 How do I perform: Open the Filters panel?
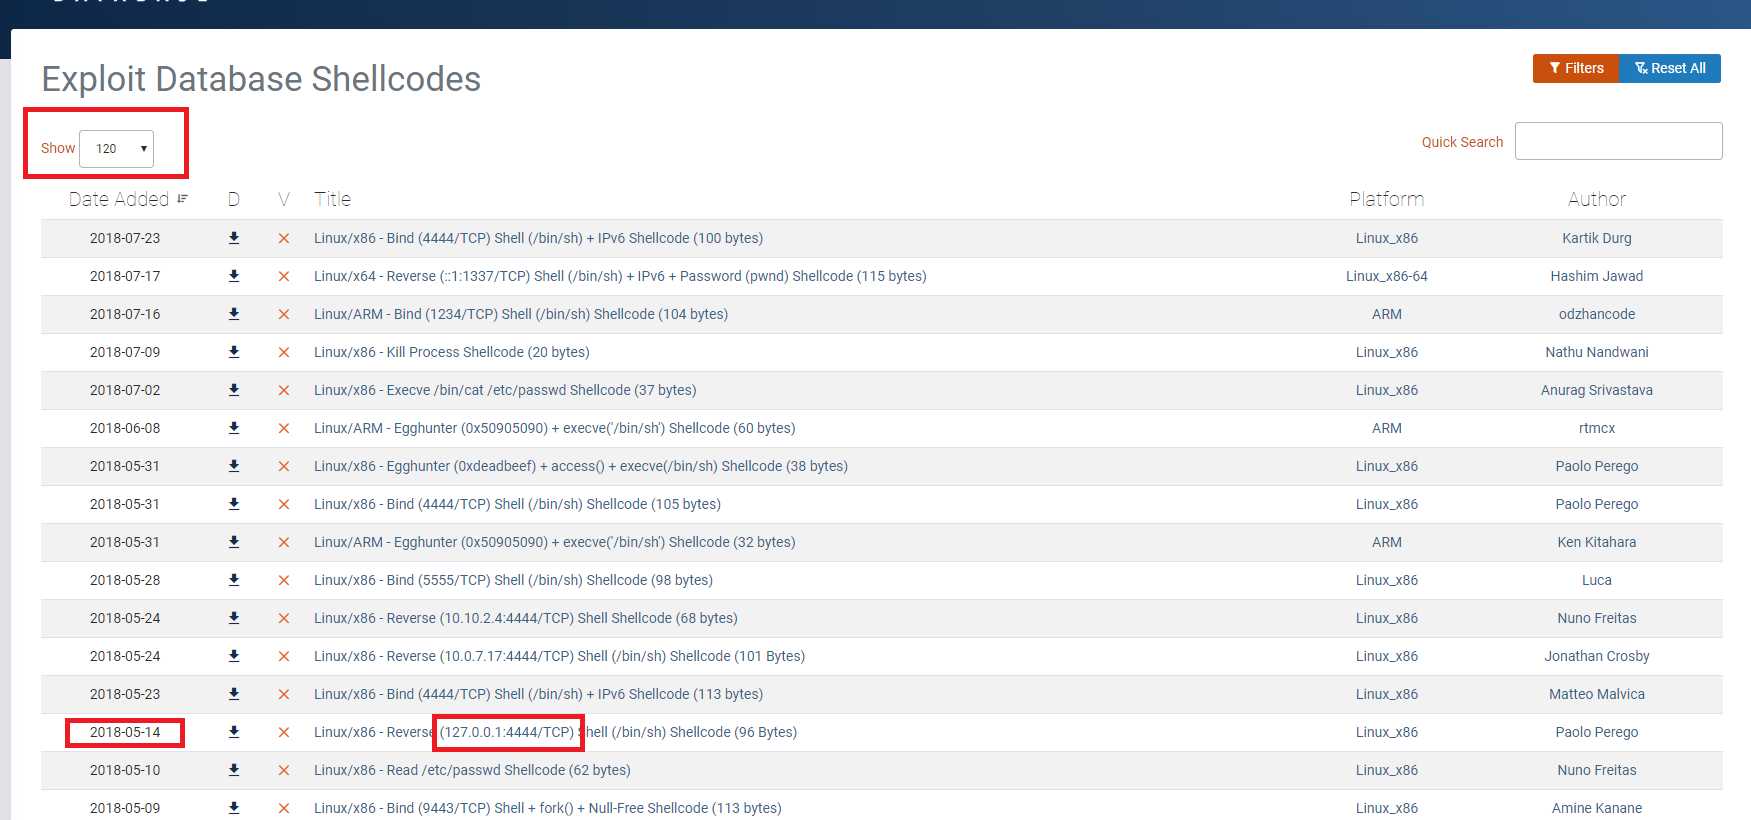(1576, 68)
